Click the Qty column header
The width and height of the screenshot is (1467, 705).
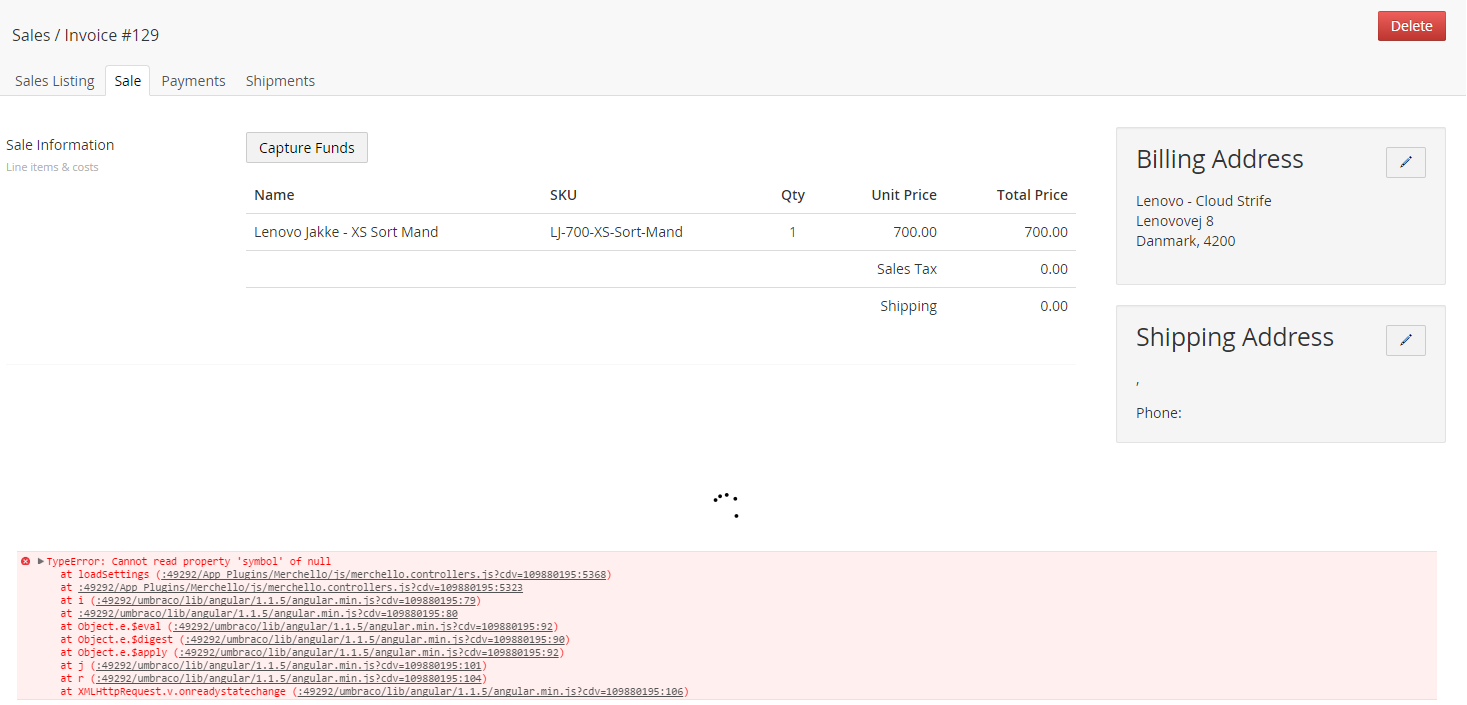click(793, 195)
